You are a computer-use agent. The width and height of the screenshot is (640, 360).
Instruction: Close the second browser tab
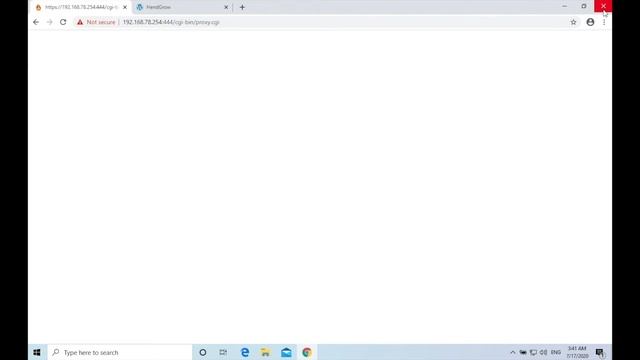(226, 7)
